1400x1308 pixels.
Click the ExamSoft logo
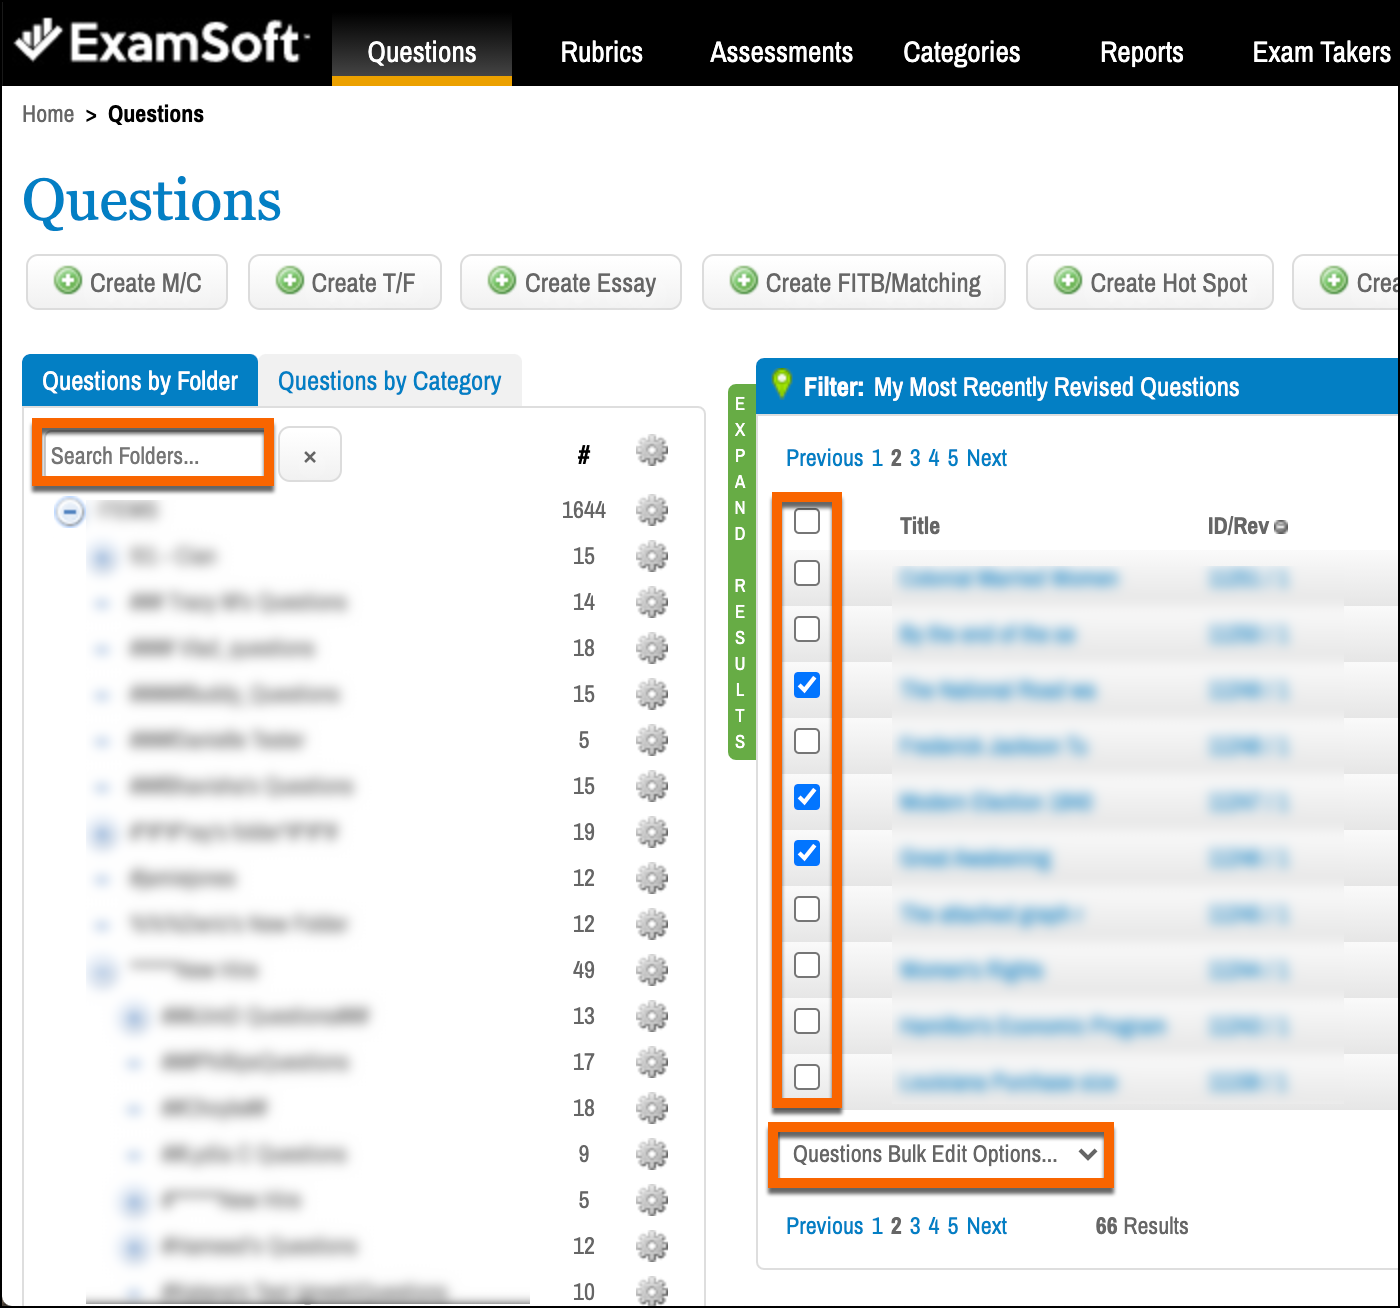pyautogui.click(x=161, y=42)
